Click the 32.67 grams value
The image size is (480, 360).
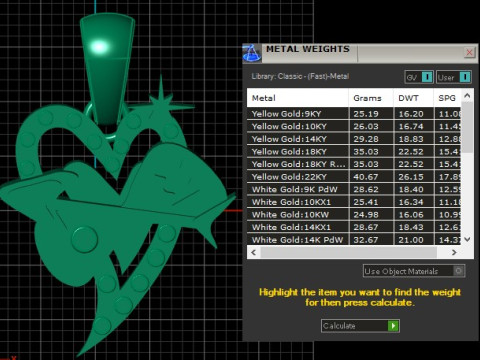366,240
